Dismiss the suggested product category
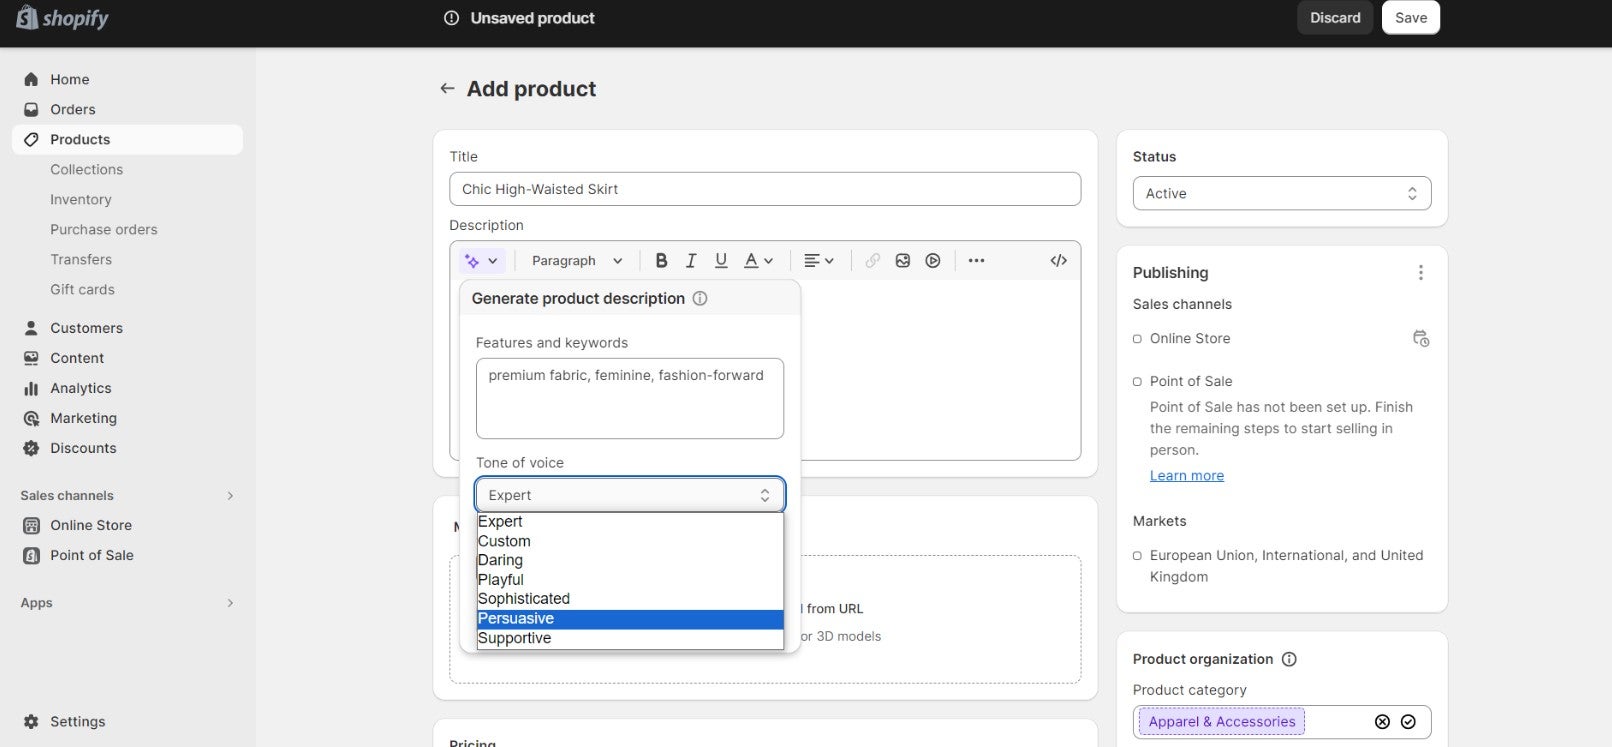The height and width of the screenshot is (747, 1612). tap(1382, 722)
